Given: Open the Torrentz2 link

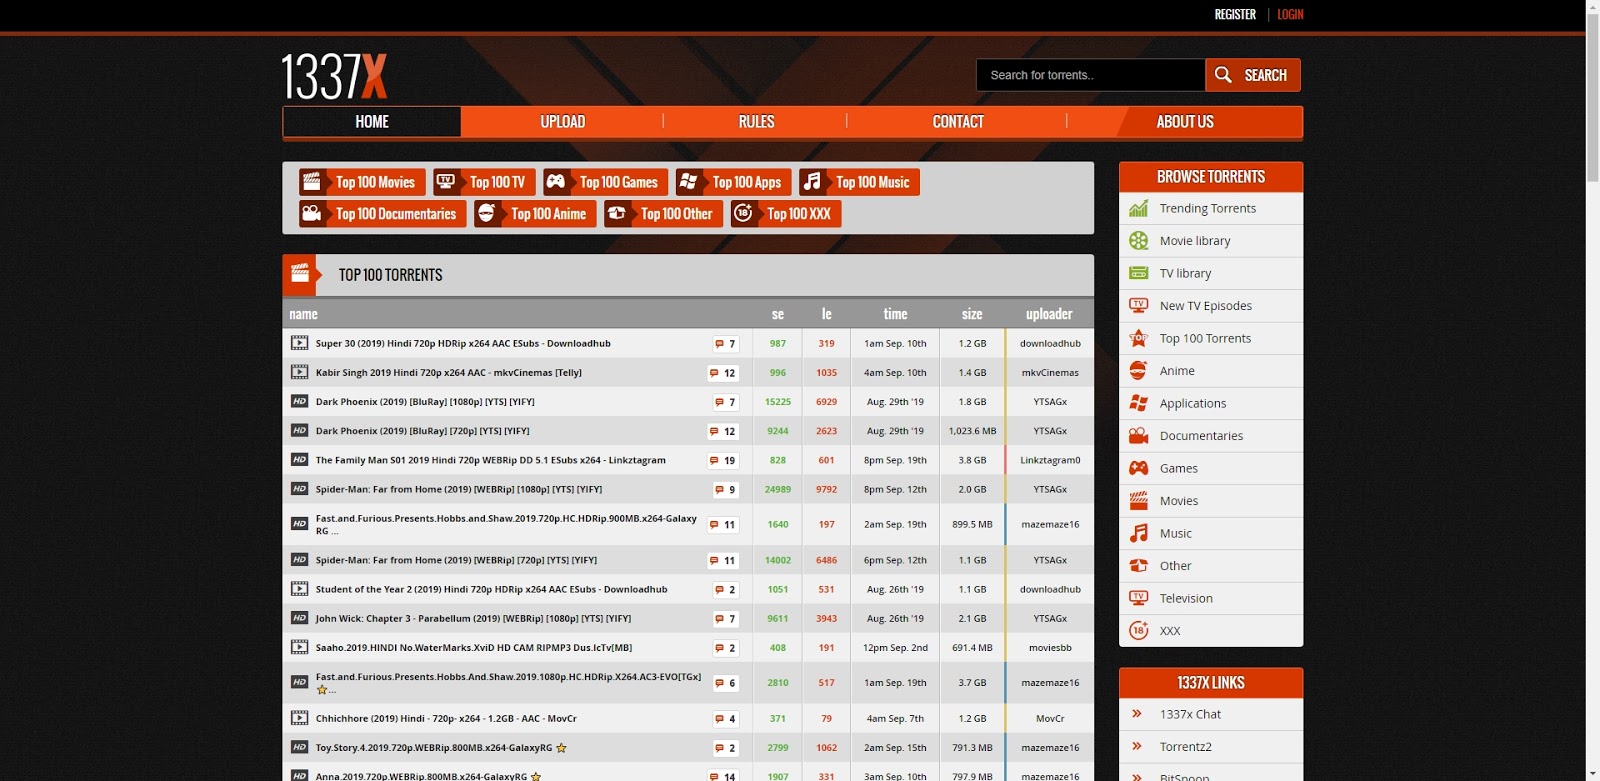Looking at the screenshot, I should point(1186,747).
